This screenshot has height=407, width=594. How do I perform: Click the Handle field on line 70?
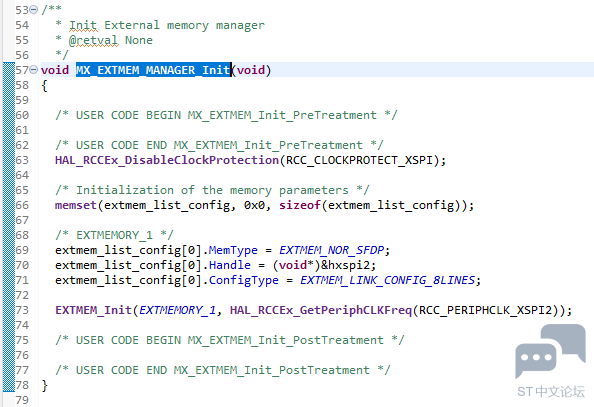click(230, 265)
